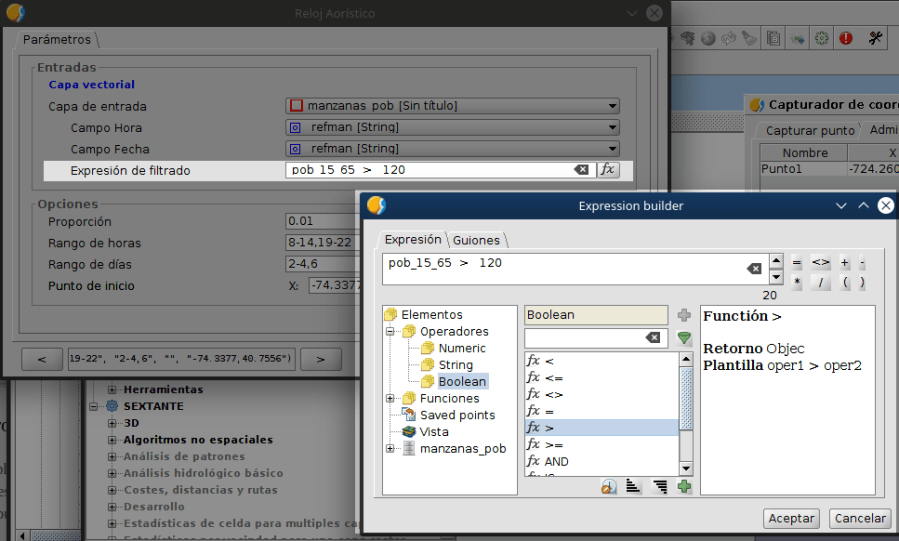The width and height of the screenshot is (899, 541).
Task: Click the Cancelar button
Action: pos(860,518)
